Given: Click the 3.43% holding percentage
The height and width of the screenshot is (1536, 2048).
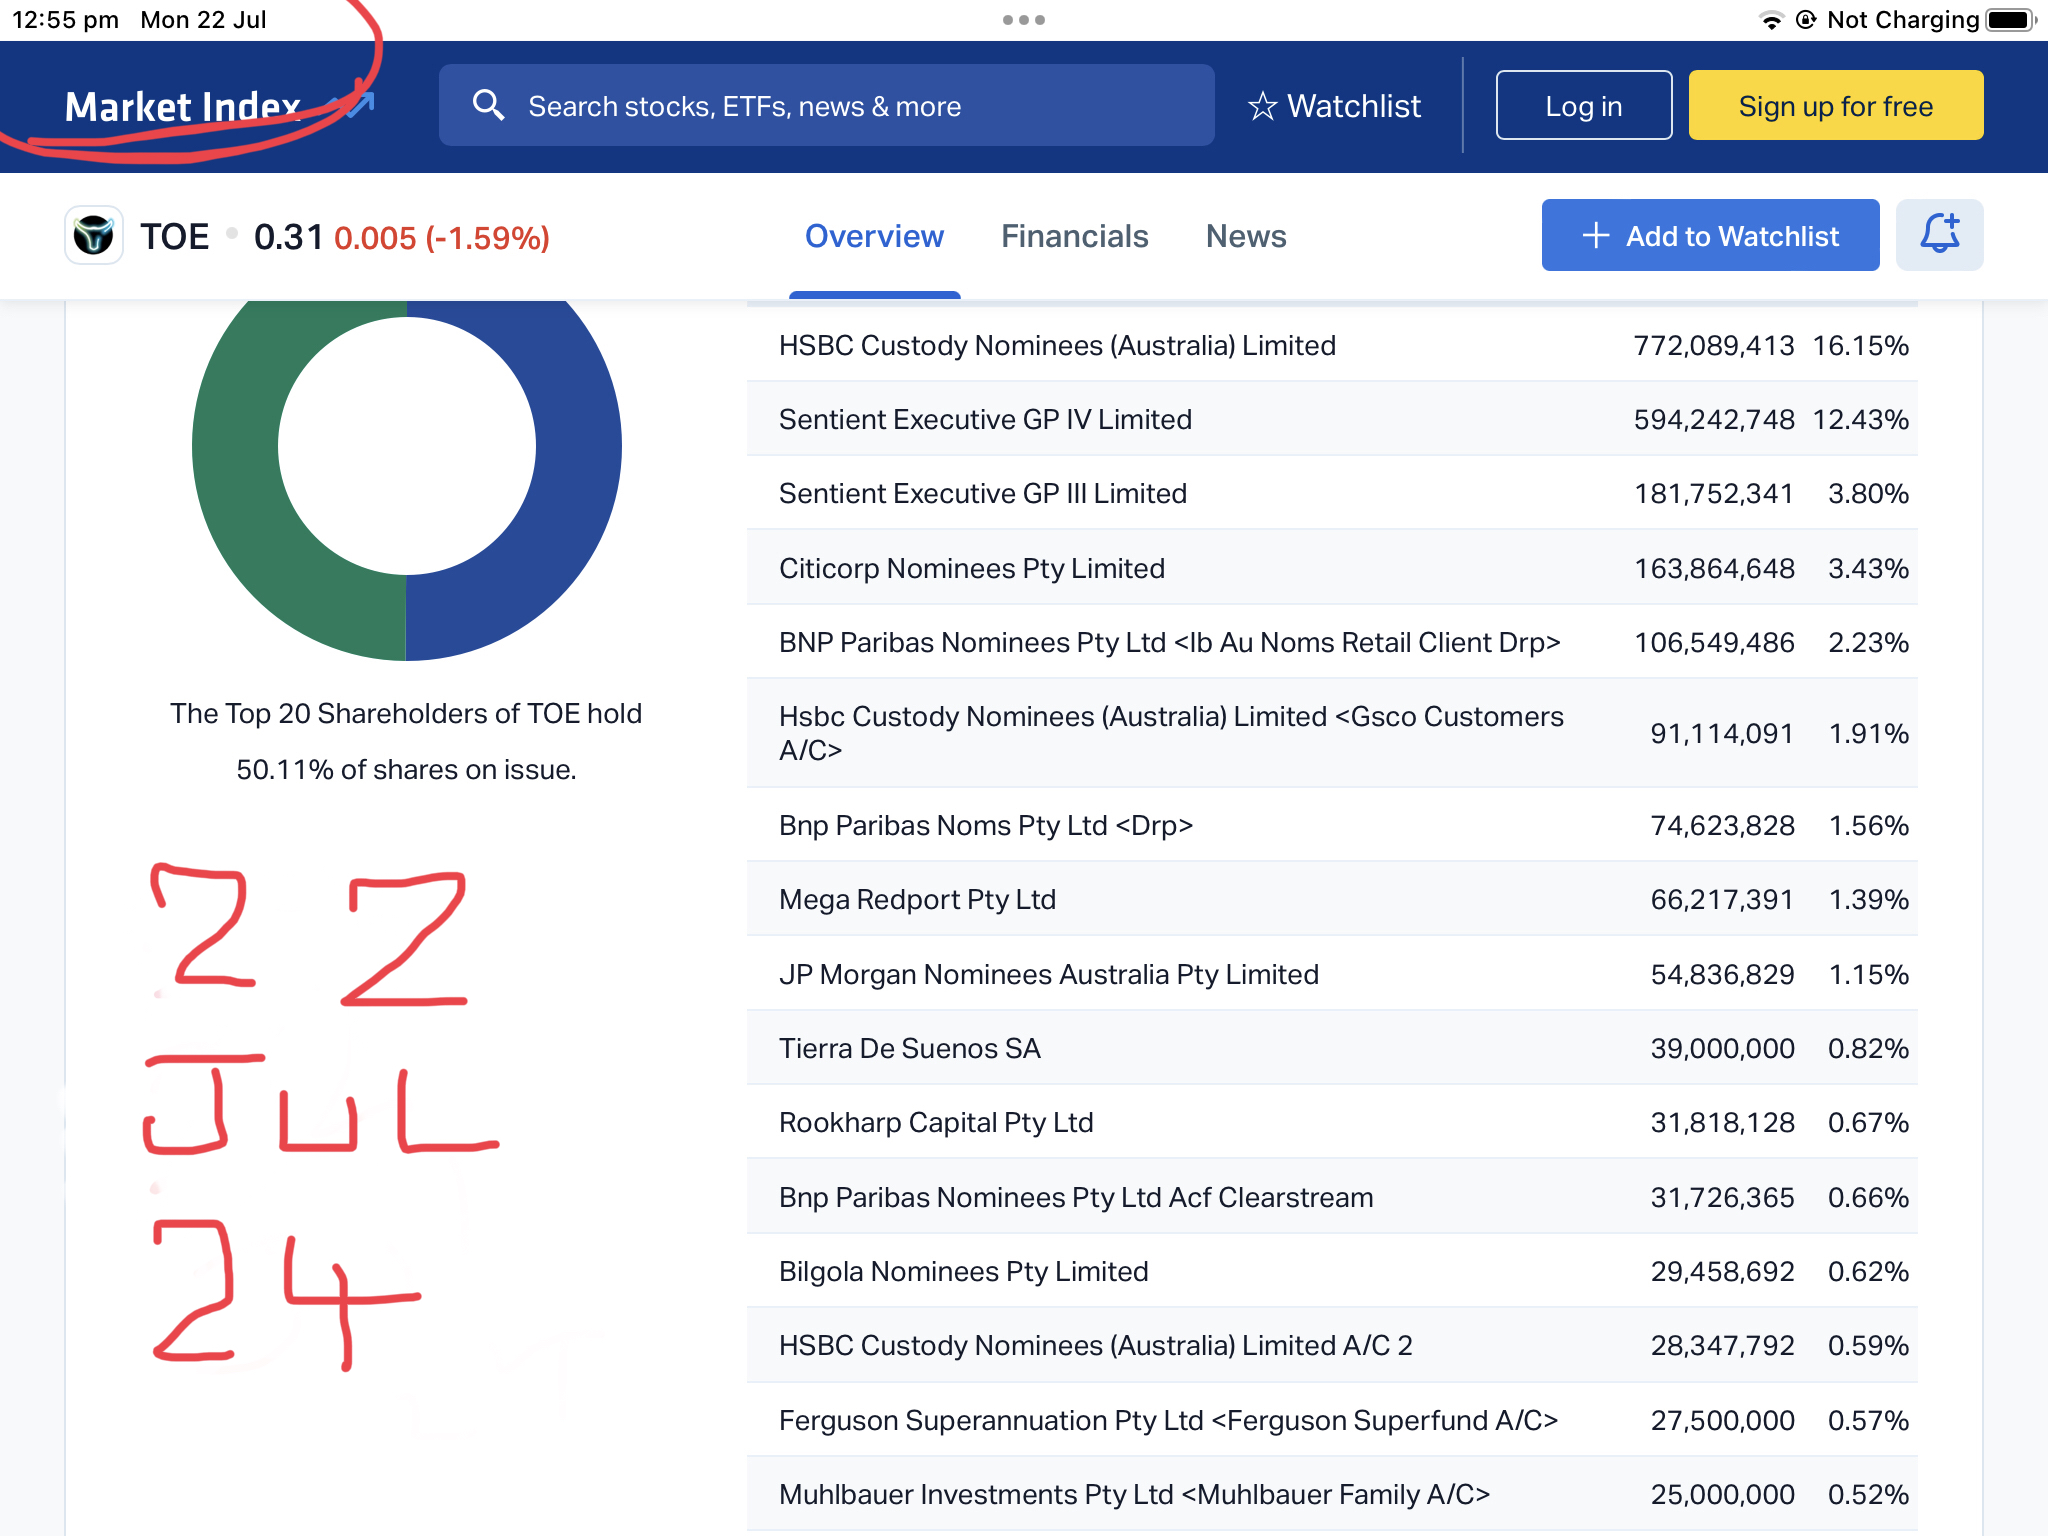Looking at the screenshot, I should 1868,568.
